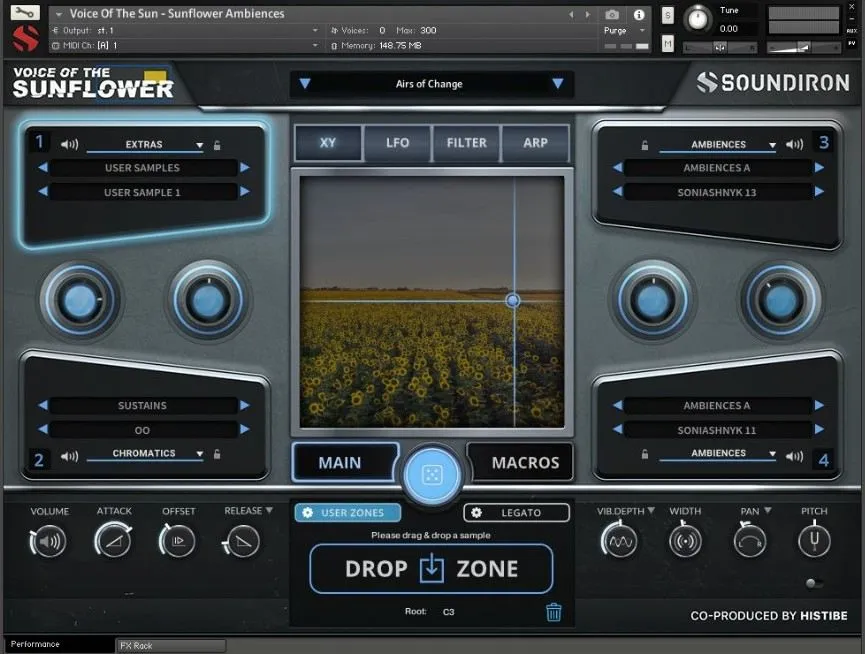Click the camera snapshot icon
The height and width of the screenshot is (654, 865).
pos(612,14)
